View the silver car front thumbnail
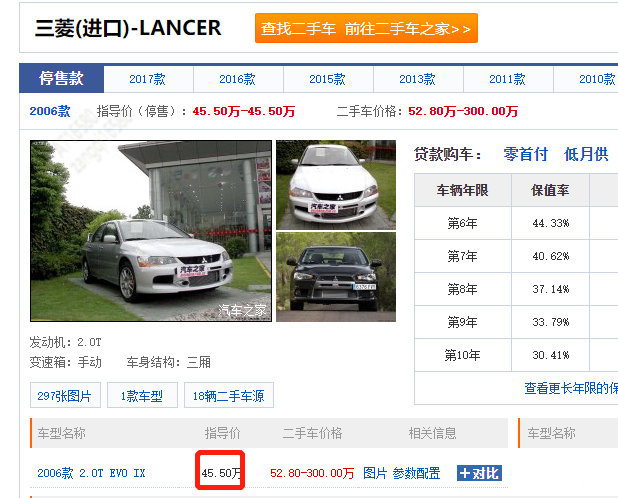The height and width of the screenshot is (498, 618). pyautogui.click(x=335, y=184)
